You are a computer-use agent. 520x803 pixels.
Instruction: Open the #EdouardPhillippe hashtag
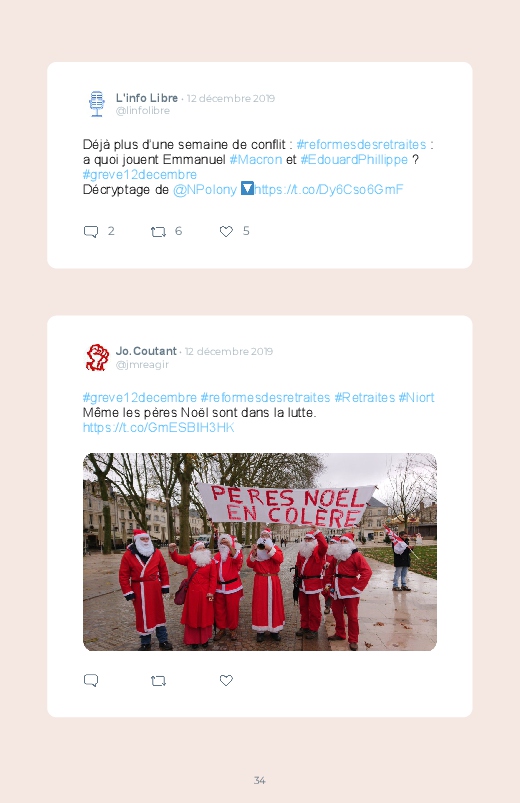pos(354,160)
